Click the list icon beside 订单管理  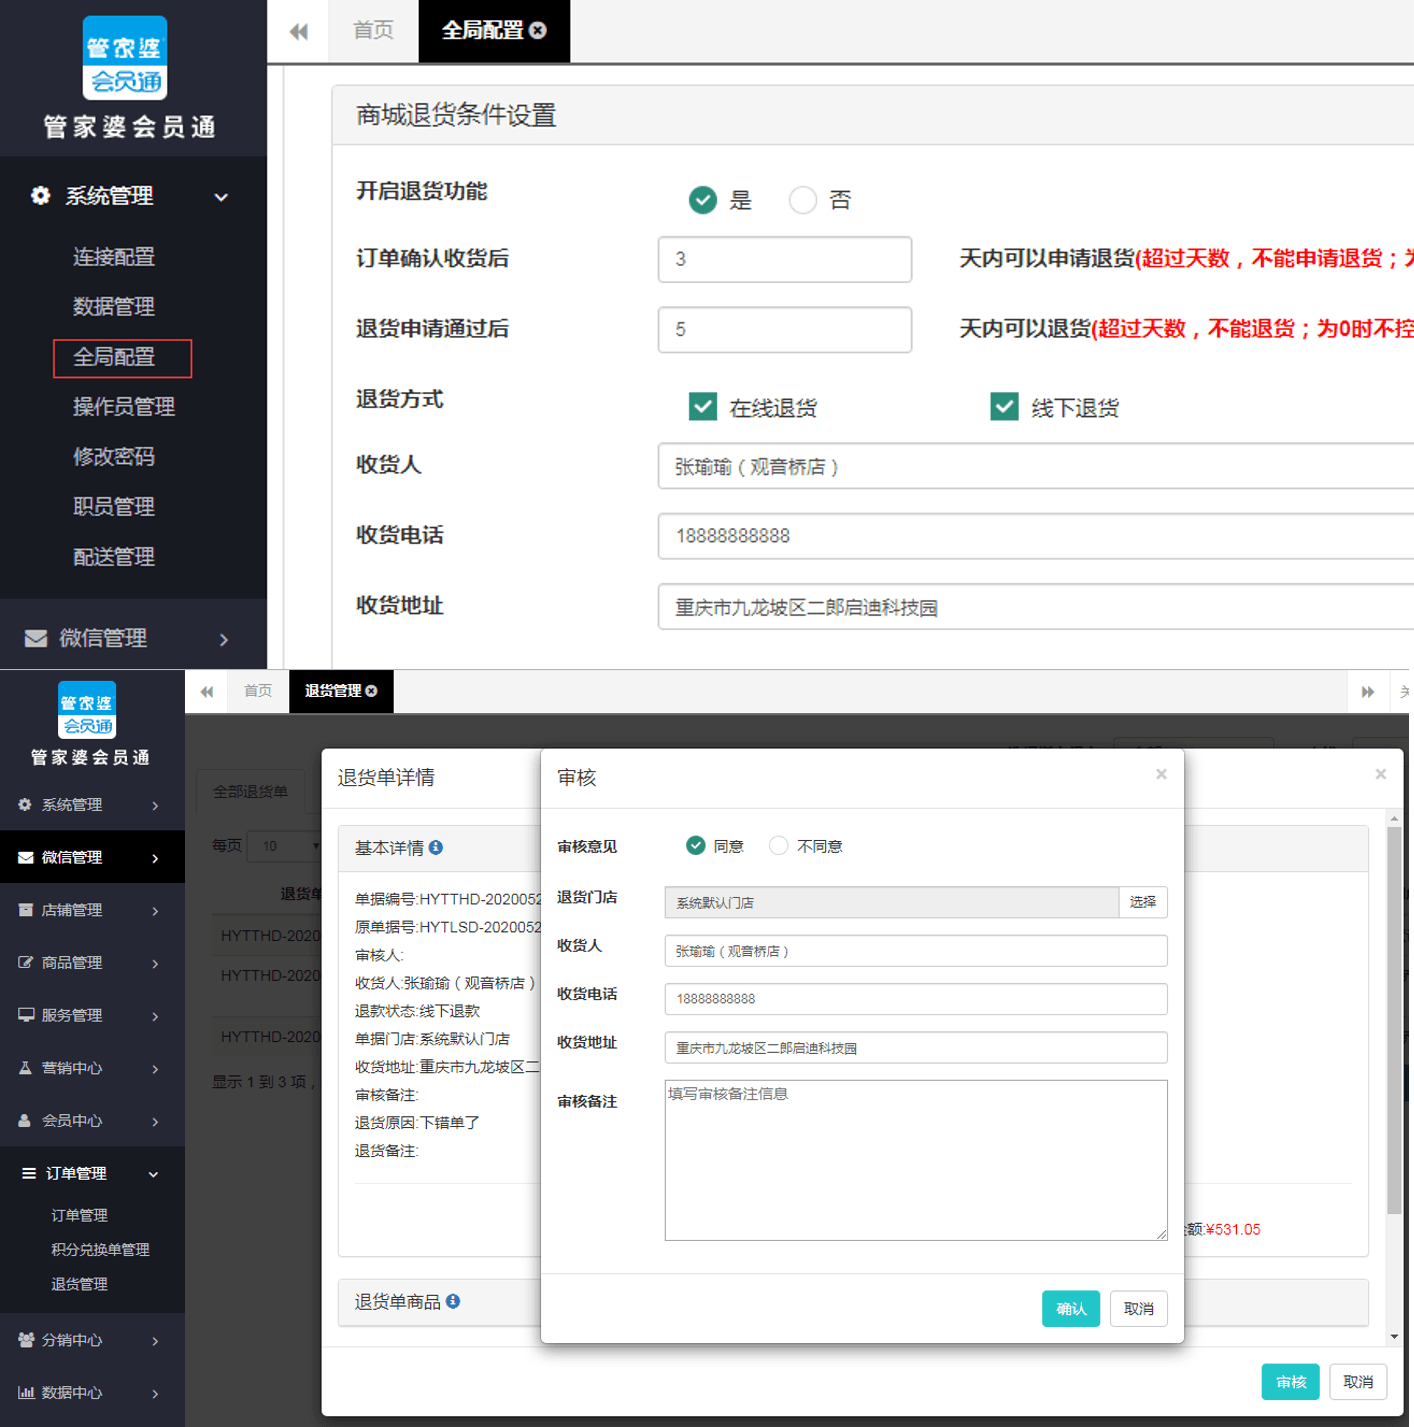(x=29, y=1173)
